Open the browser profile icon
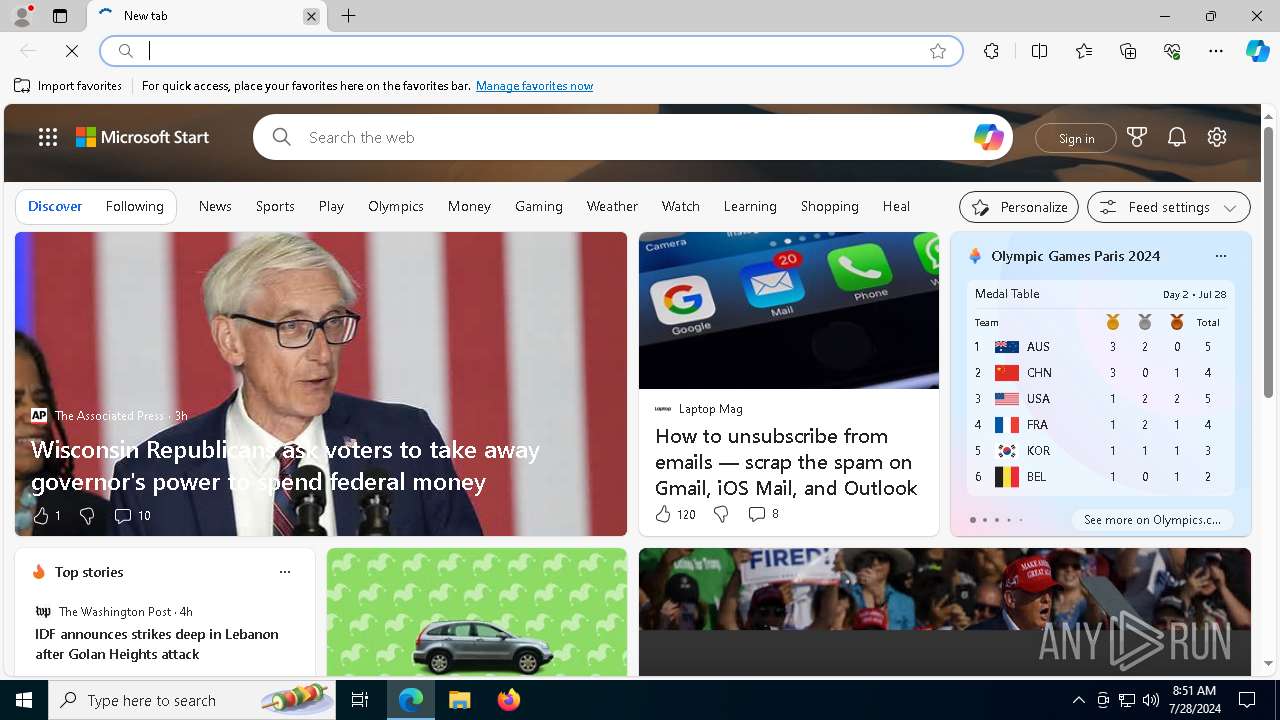 point(21,16)
